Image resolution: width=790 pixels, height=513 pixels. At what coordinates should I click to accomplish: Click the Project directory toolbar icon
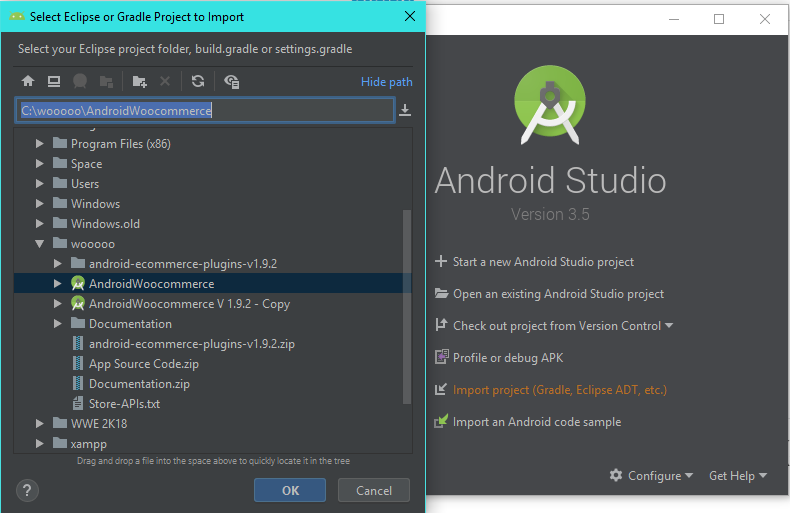[x=80, y=81]
